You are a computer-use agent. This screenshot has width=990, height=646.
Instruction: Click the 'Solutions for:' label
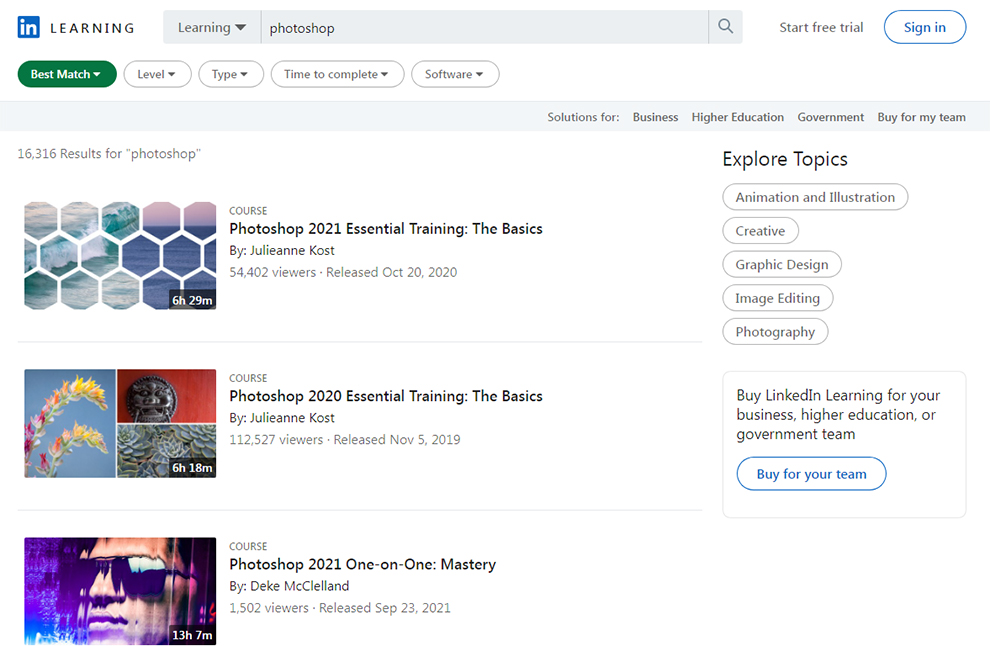583,117
